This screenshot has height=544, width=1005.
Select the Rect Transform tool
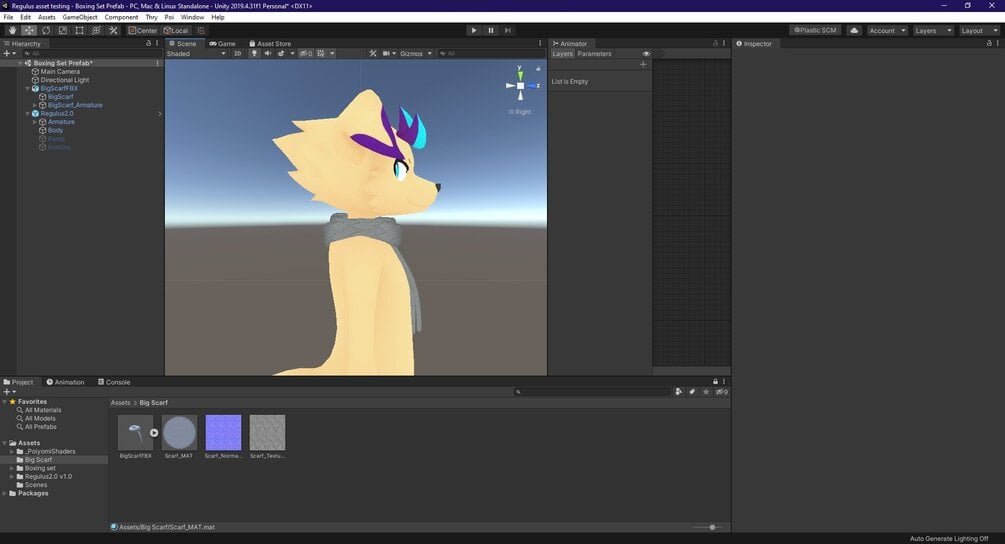(79, 30)
